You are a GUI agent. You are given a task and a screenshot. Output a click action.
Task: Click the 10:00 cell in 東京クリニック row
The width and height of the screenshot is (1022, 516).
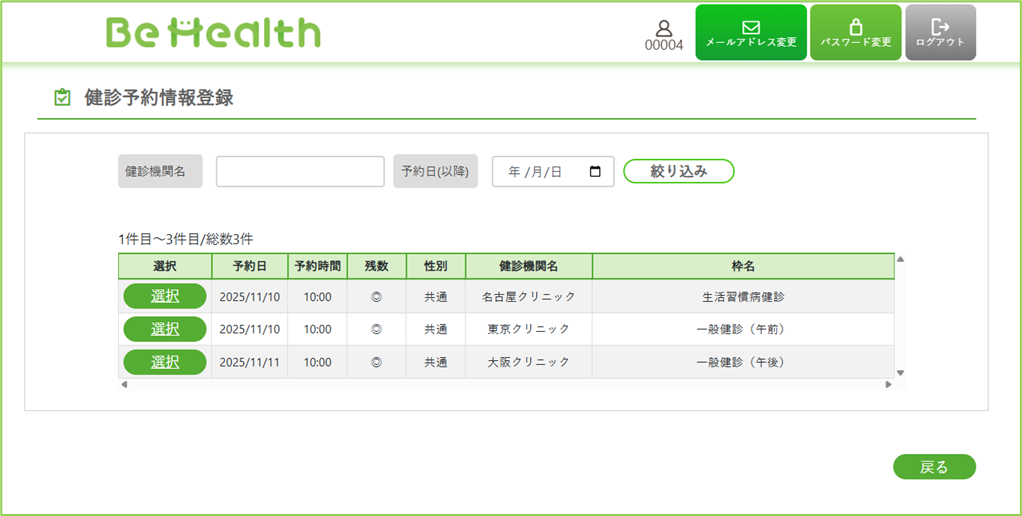click(317, 329)
